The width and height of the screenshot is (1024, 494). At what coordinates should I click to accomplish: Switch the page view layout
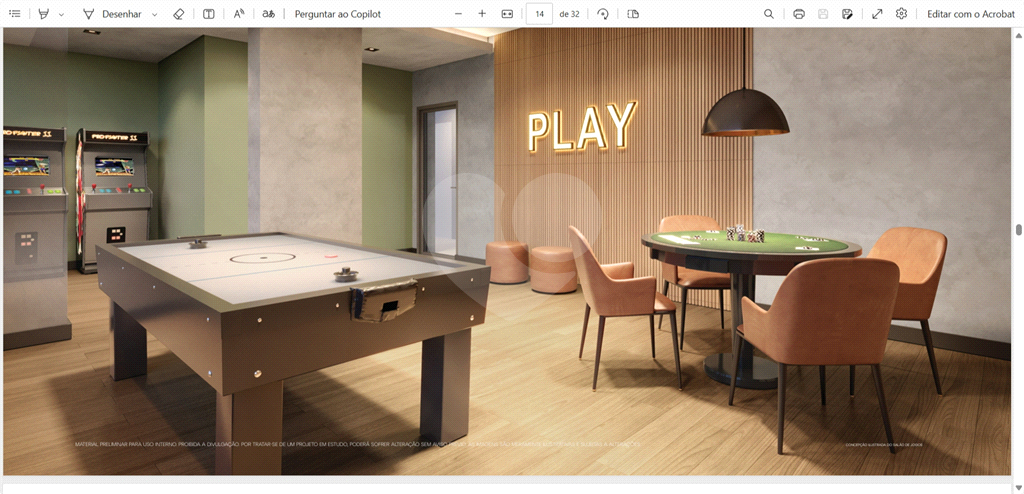pos(633,14)
